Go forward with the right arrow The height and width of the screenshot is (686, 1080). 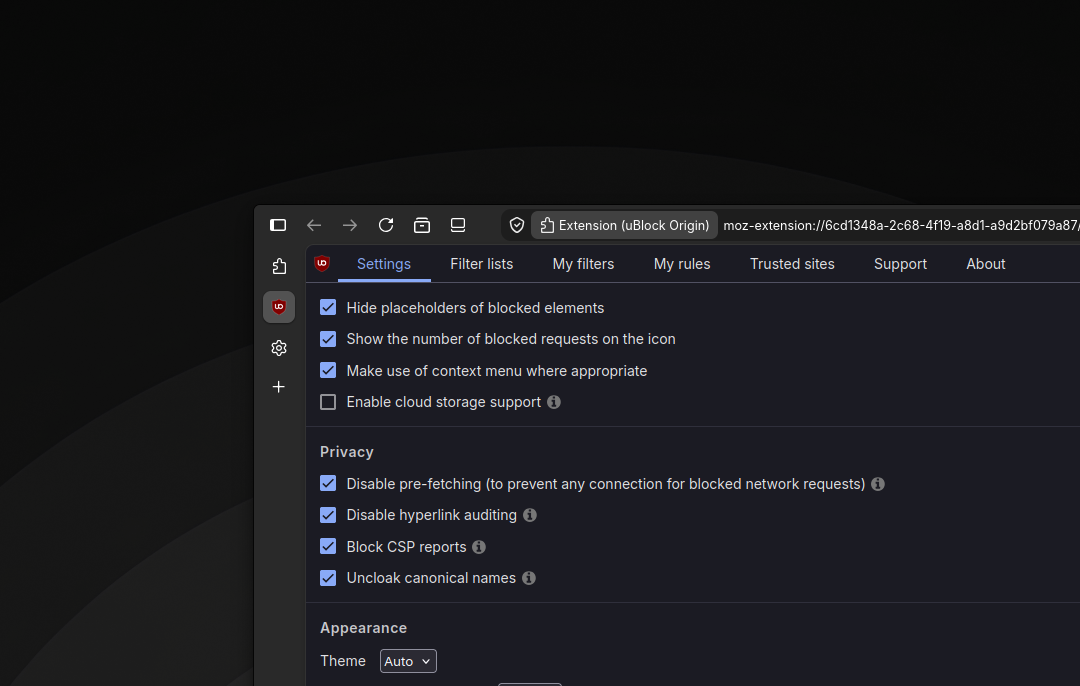tap(350, 225)
